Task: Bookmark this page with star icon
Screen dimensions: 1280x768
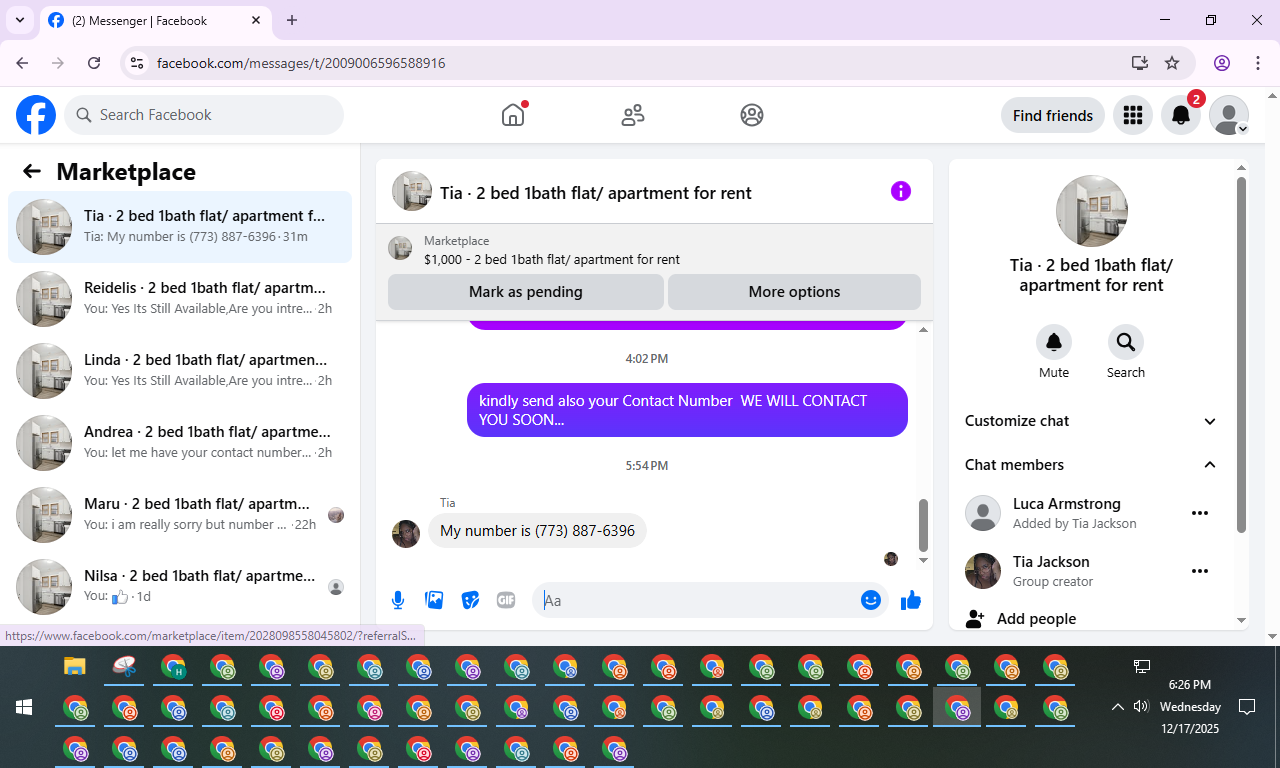Action: (1172, 63)
